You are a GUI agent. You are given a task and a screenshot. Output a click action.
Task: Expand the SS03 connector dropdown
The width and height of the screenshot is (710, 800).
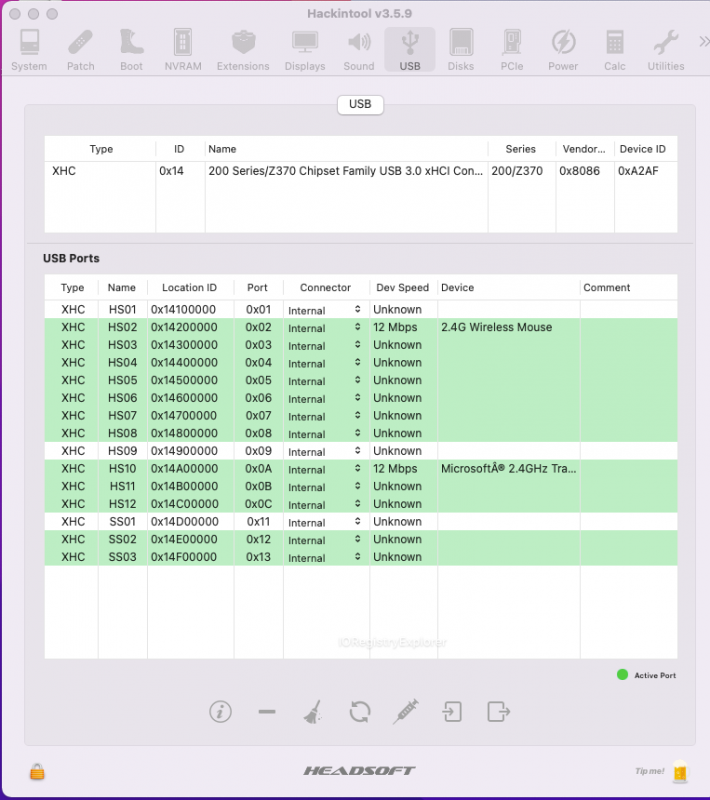click(325, 558)
